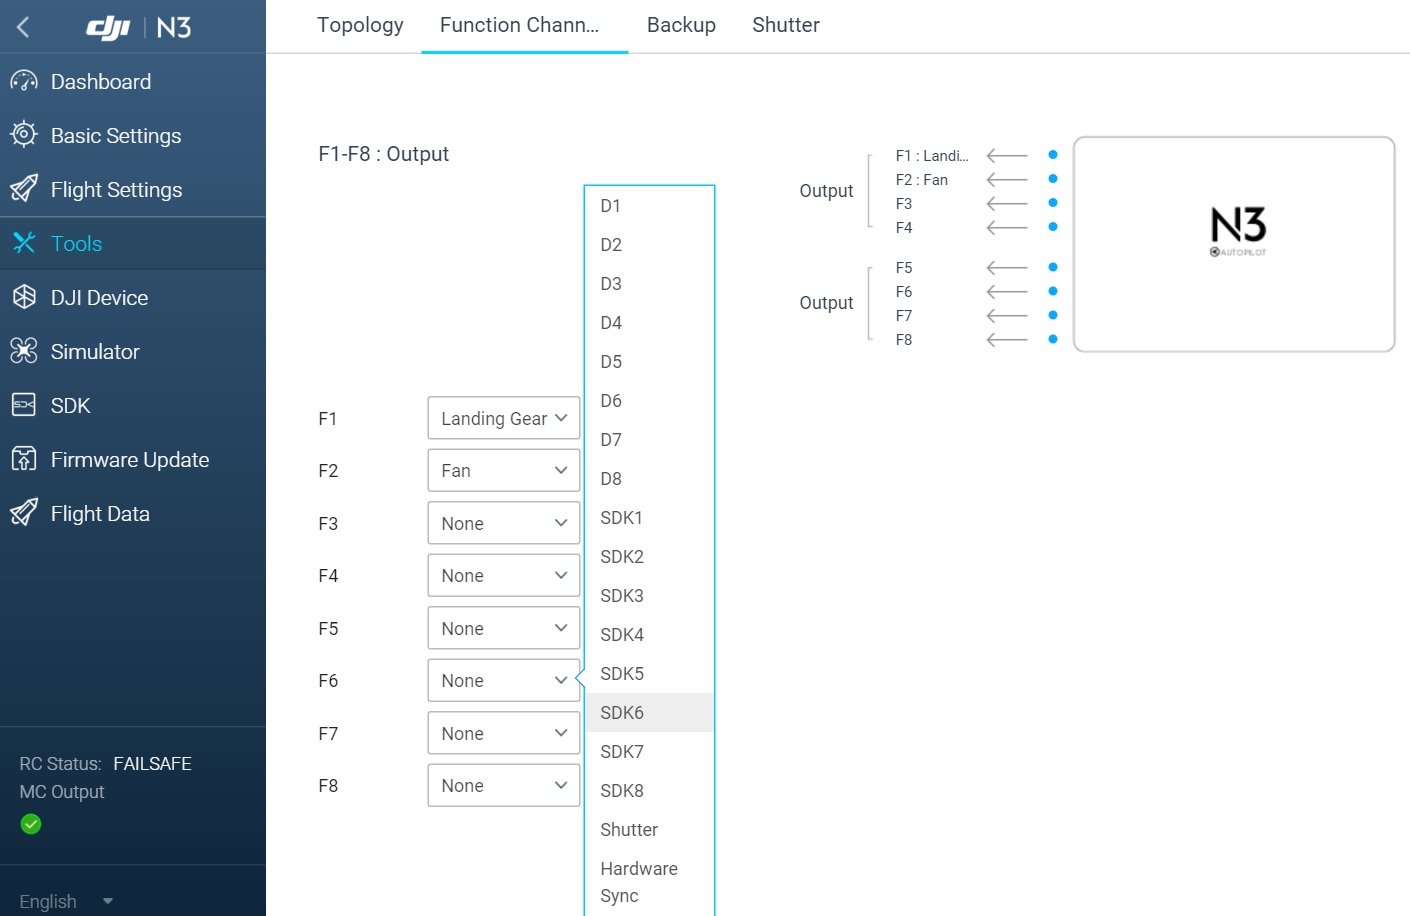Open the Shutter tab
This screenshot has width=1410, height=916.
click(786, 25)
